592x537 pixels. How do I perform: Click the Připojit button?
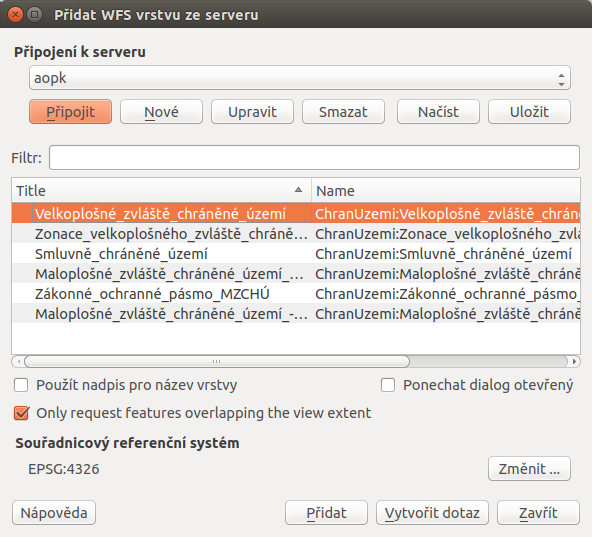pos(70,112)
